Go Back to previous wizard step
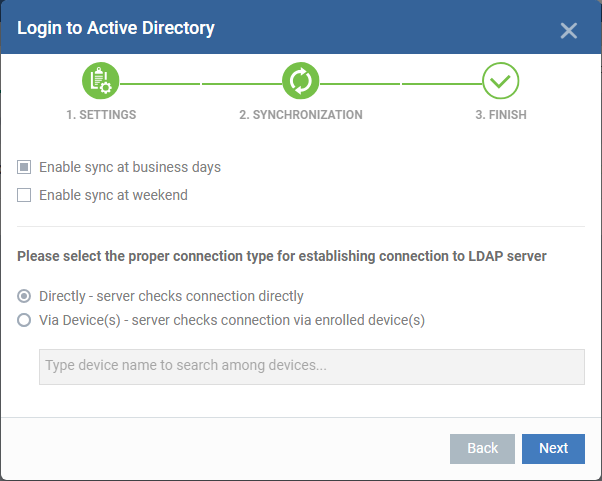This screenshot has width=602, height=481. coord(482,448)
